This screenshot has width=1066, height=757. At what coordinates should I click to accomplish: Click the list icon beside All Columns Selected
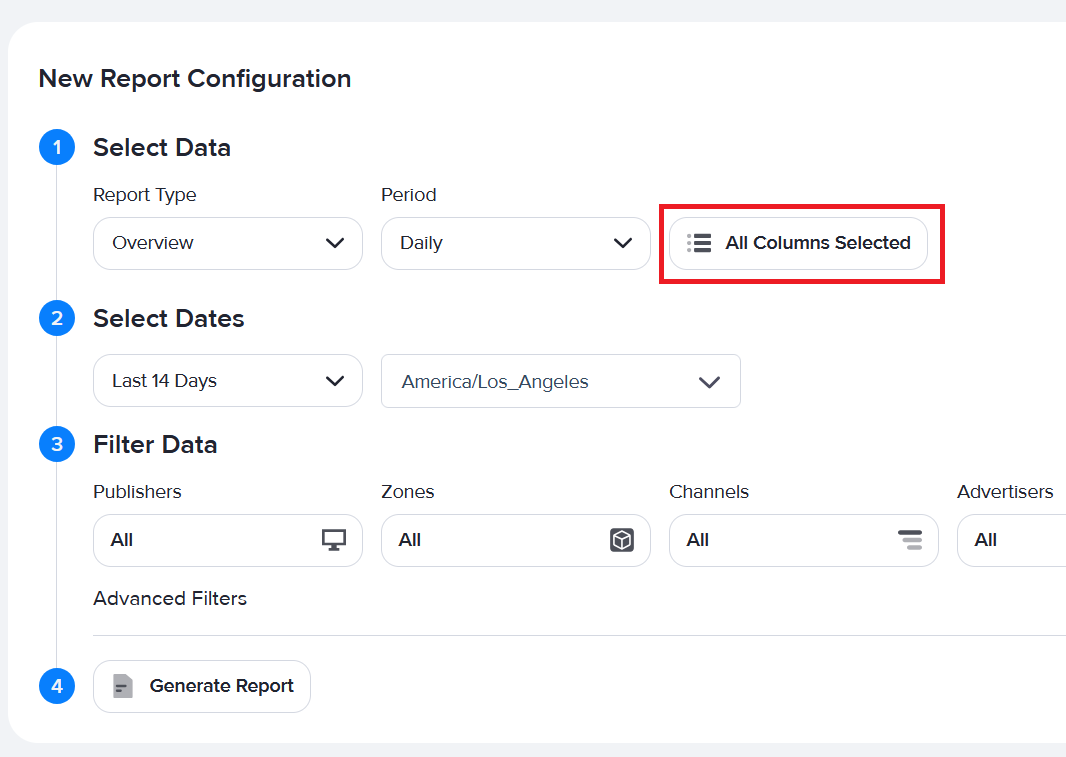pos(699,243)
